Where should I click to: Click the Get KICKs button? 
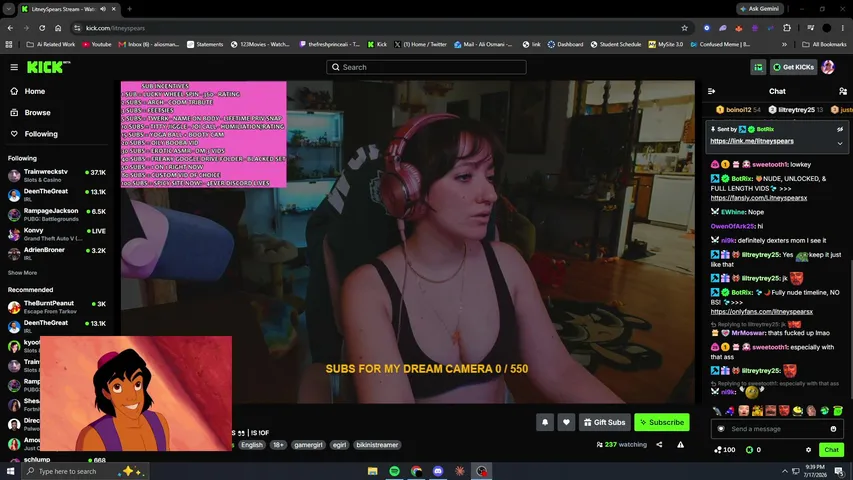point(793,67)
